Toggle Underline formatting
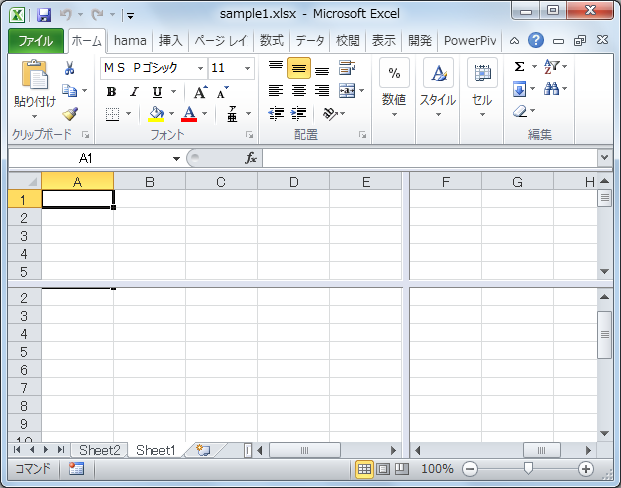621x488 pixels. pyautogui.click(x=157, y=92)
